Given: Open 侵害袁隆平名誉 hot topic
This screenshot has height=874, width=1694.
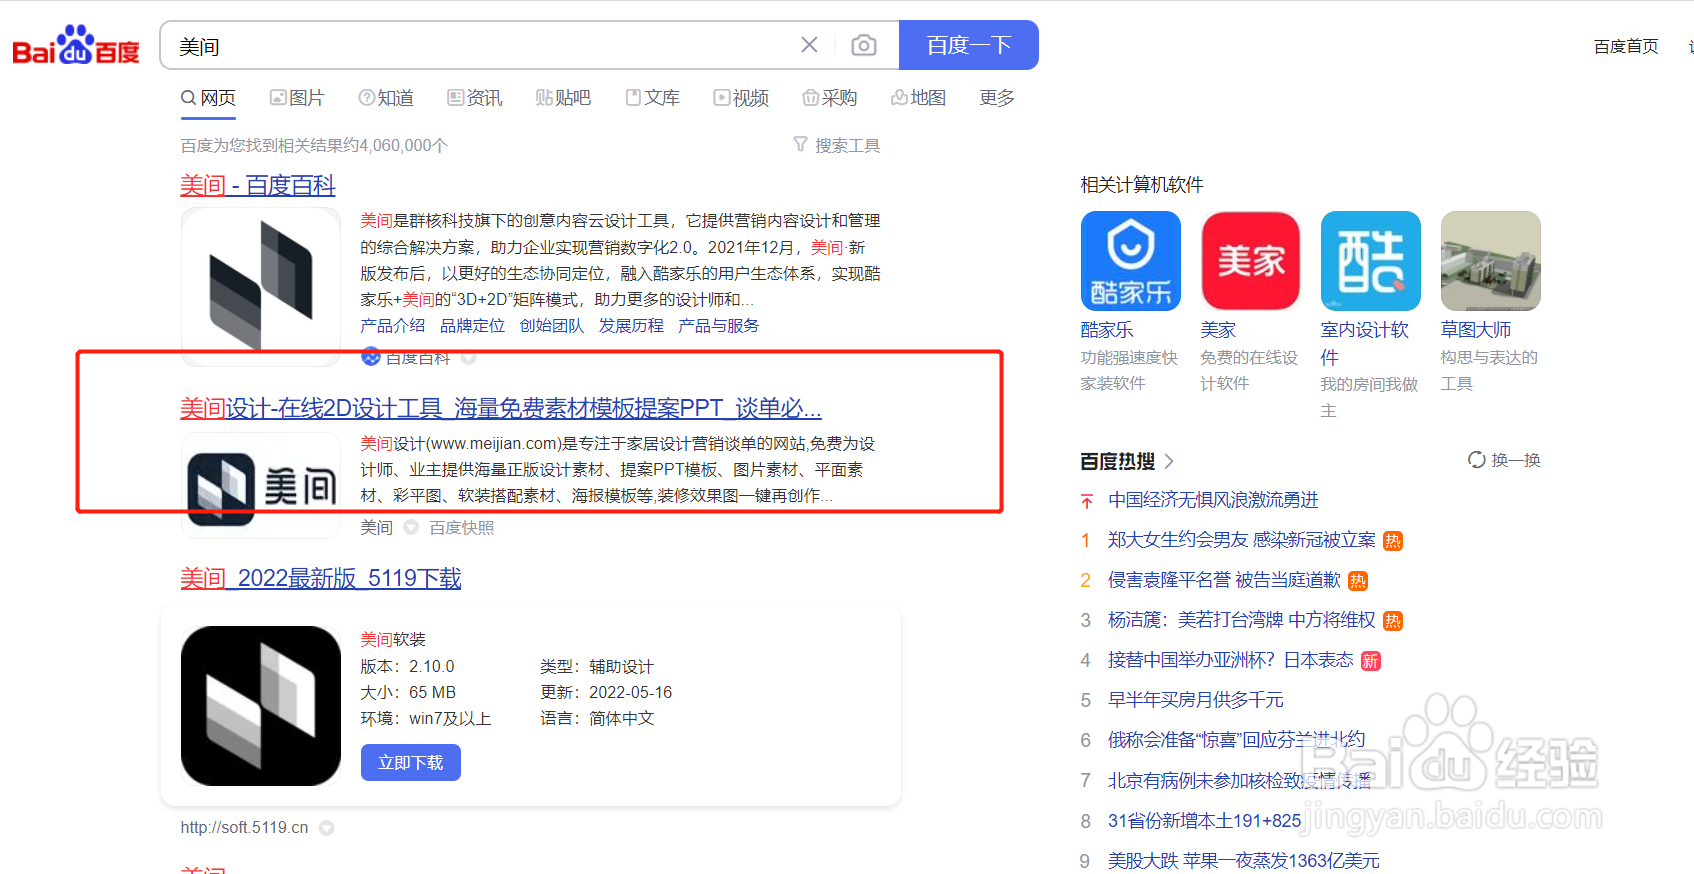Looking at the screenshot, I should click(1224, 580).
